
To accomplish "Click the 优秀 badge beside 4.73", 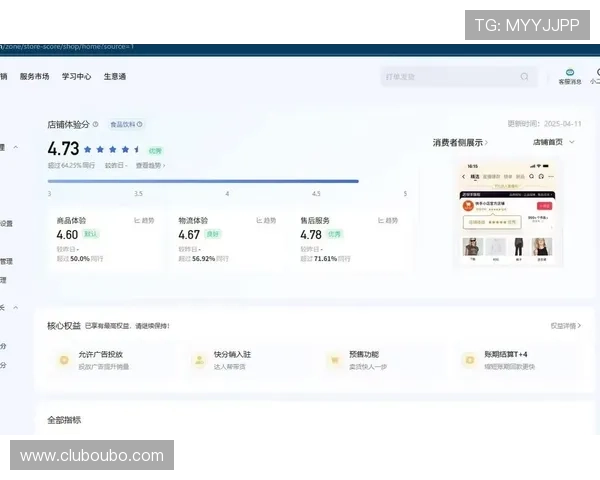I will [155, 151].
